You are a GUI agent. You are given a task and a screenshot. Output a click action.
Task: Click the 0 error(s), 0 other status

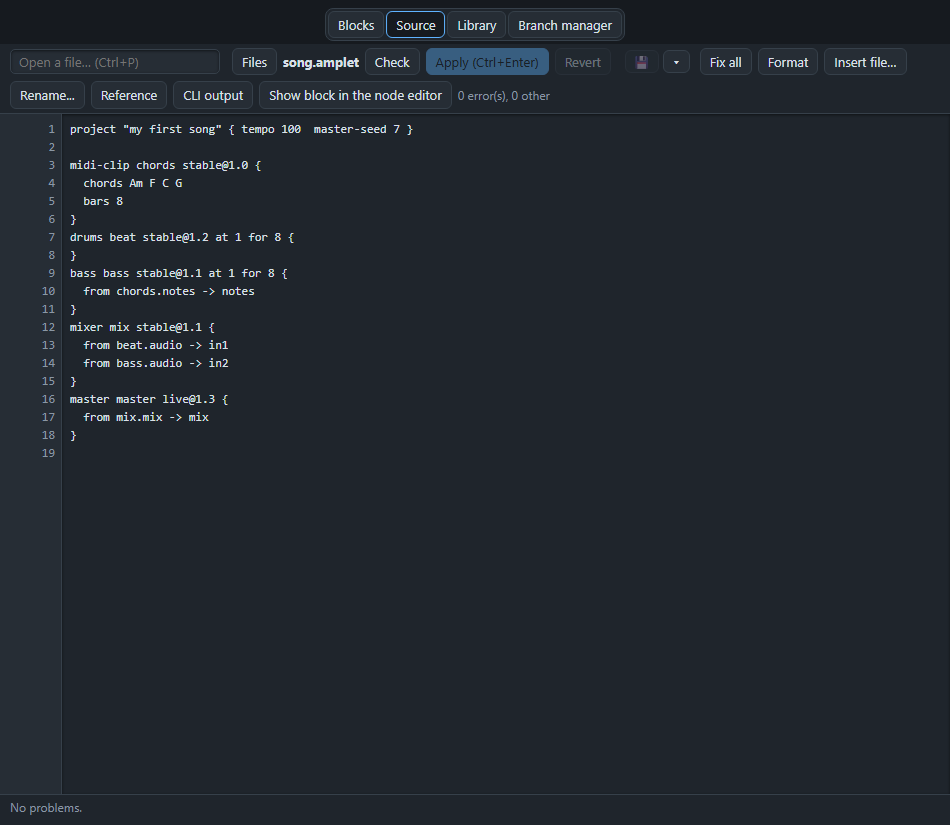(x=503, y=96)
